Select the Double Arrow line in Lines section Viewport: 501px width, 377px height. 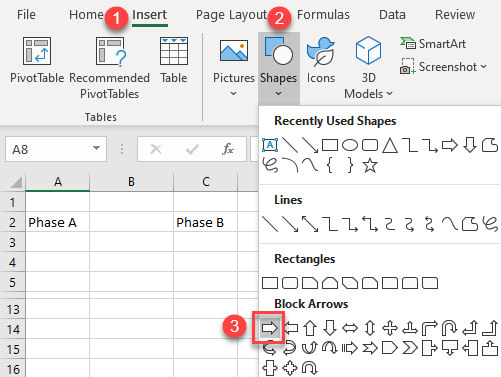(x=310, y=224)
